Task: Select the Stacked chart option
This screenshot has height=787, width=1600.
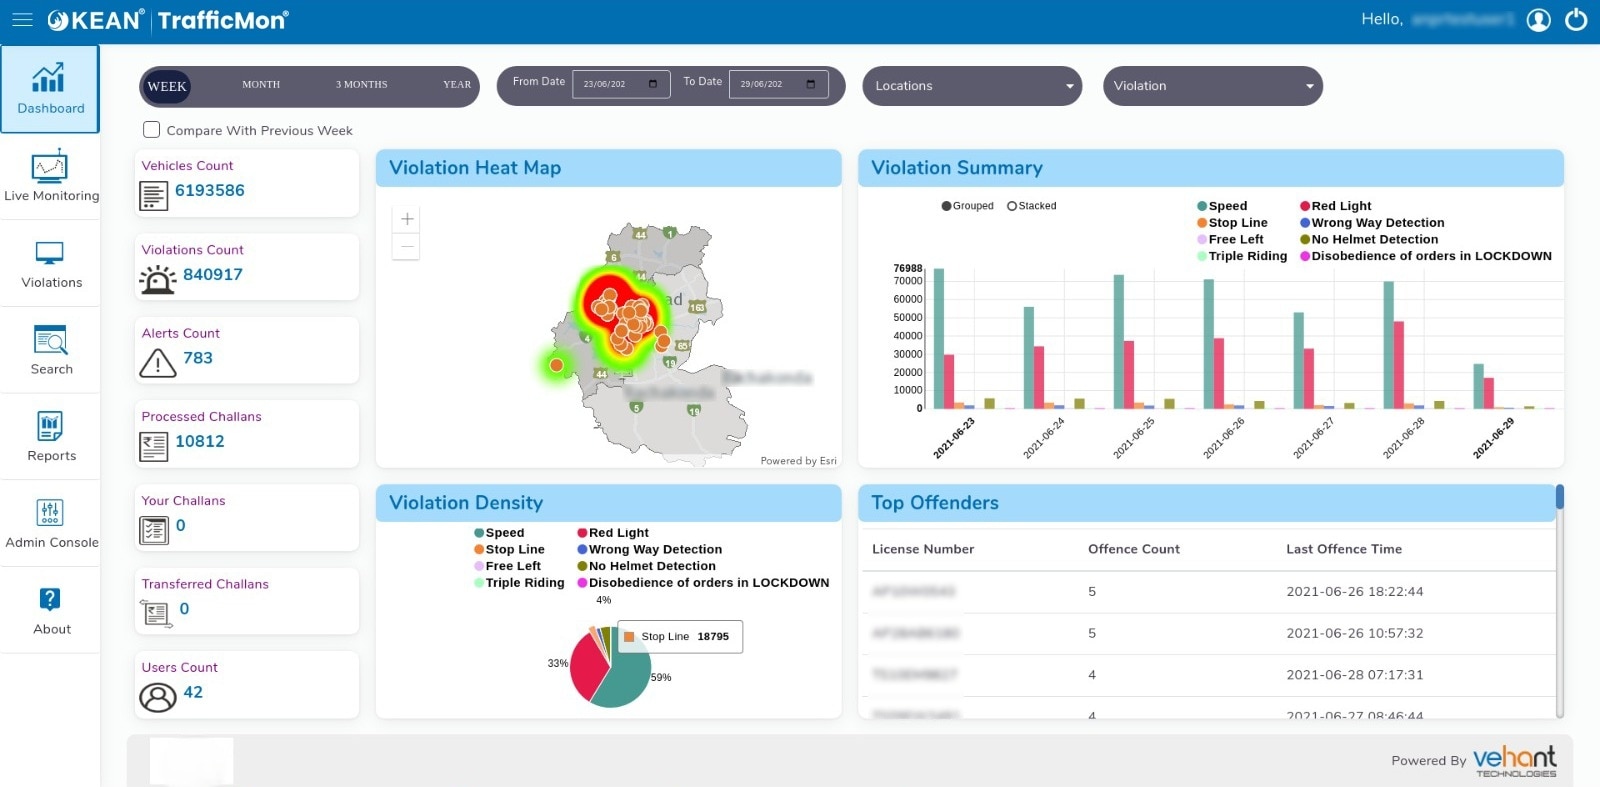Action: 1012,206
